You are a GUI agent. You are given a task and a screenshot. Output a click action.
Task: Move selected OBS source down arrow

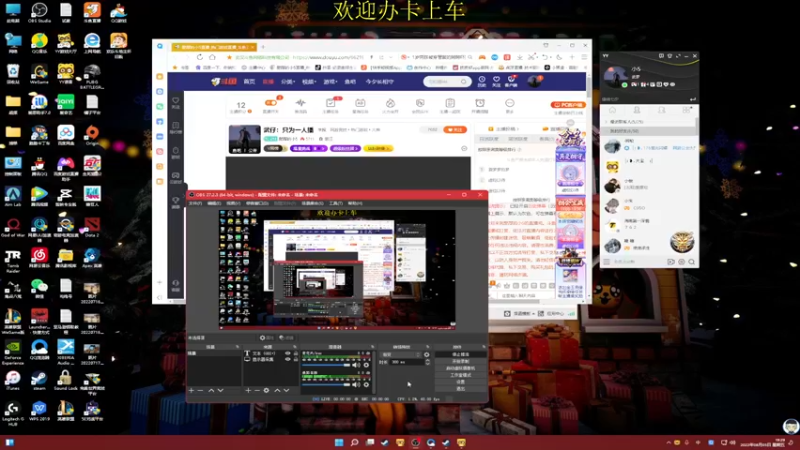286,390
